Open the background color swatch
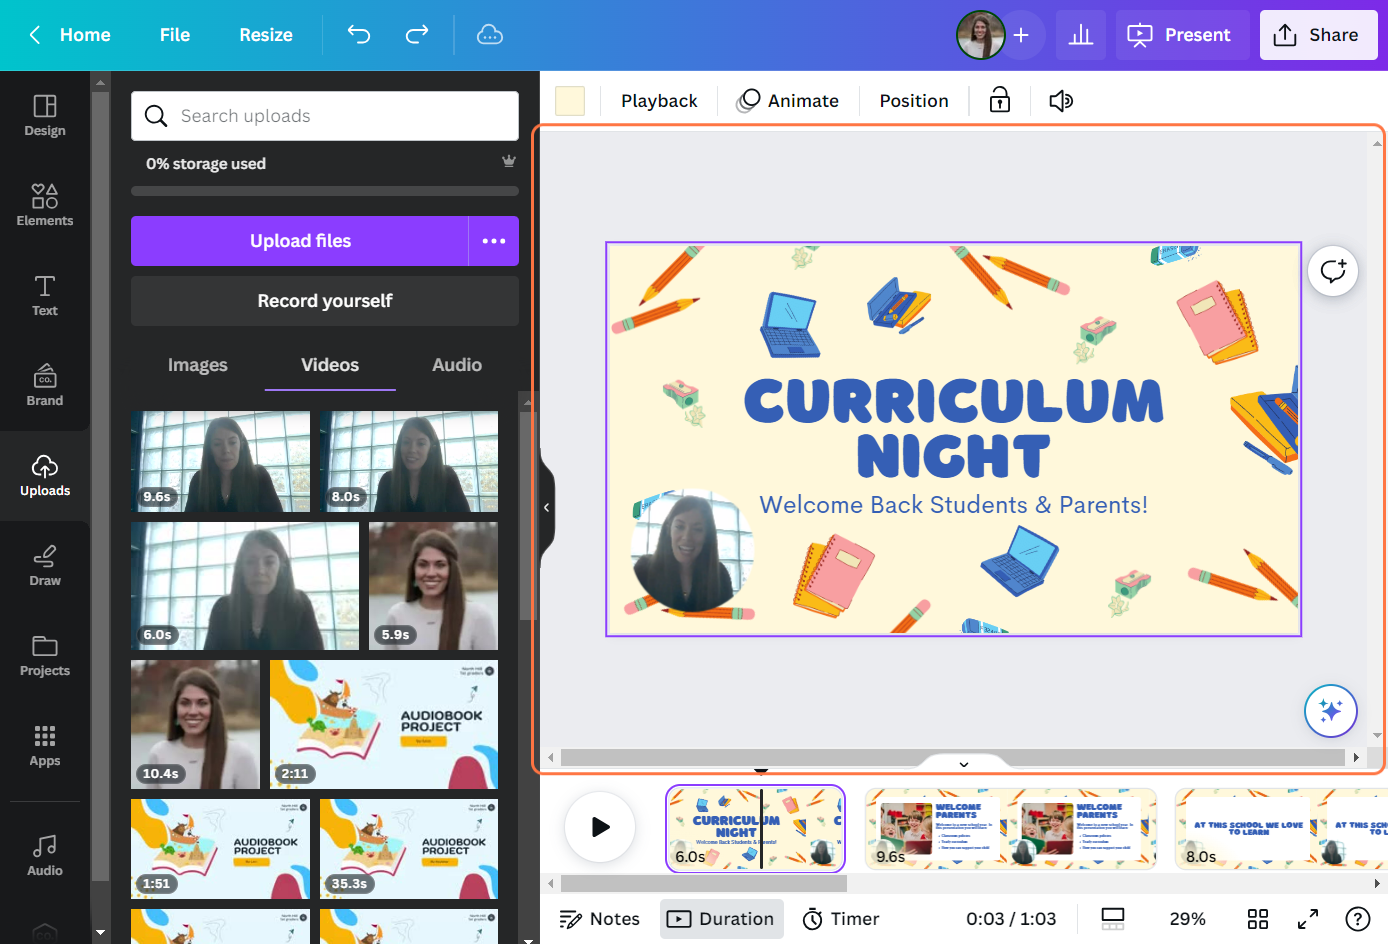Image resolution: width=1388 pixels, height=944 pixels. (570, 101)
